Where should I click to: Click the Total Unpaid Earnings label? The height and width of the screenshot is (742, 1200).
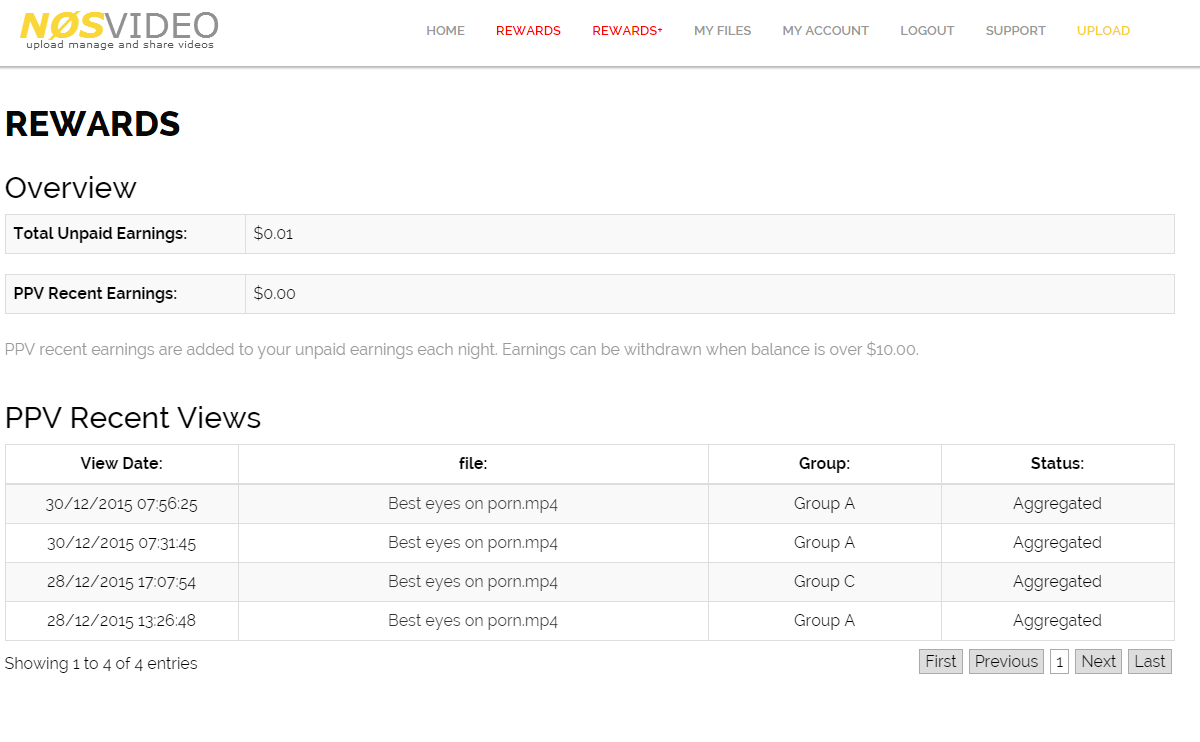[100, 234]
